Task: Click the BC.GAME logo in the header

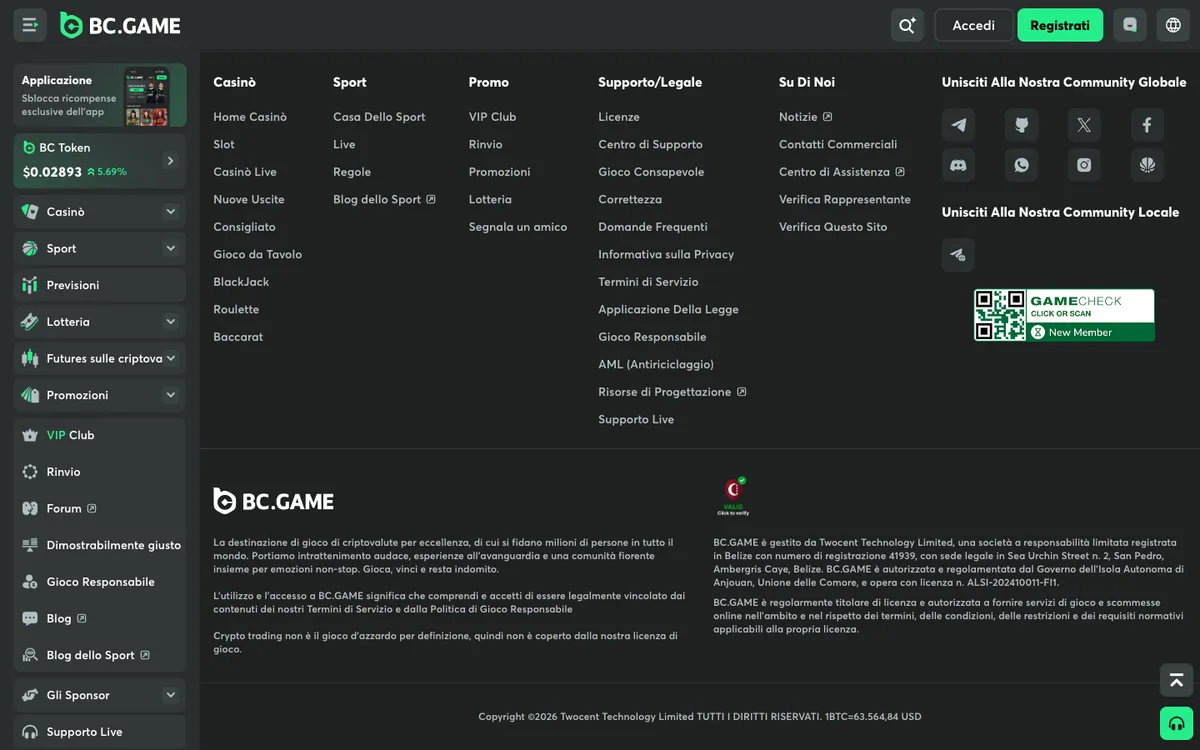Action: point(120,25)
